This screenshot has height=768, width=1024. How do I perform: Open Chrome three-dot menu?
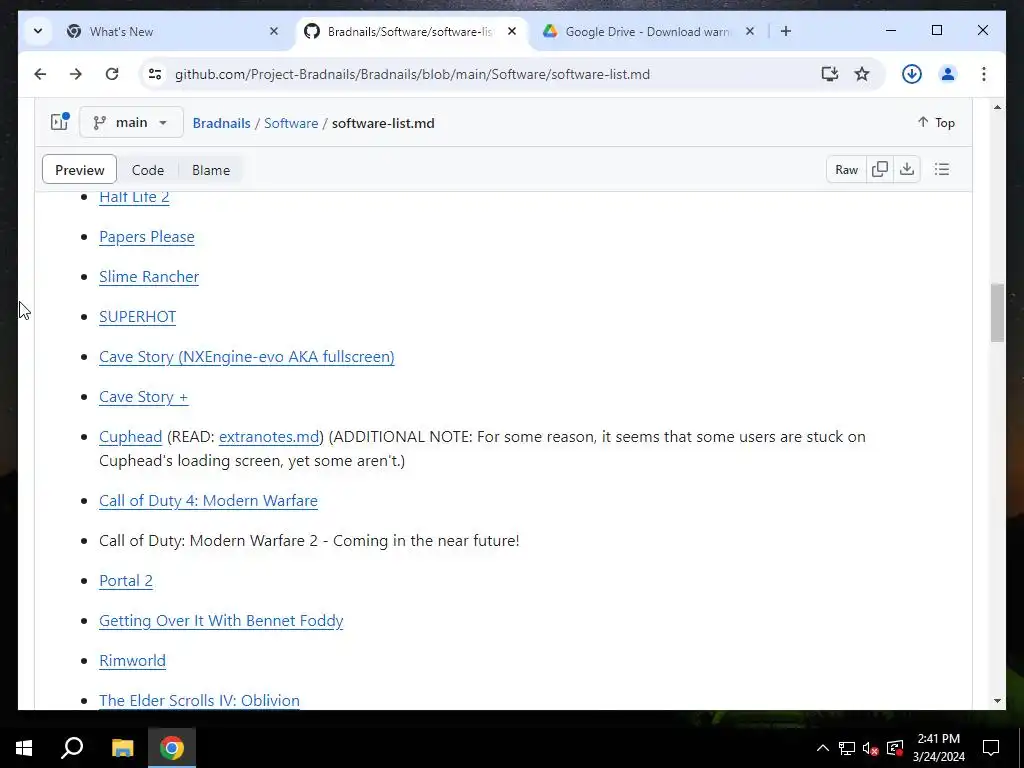[984, 74]
